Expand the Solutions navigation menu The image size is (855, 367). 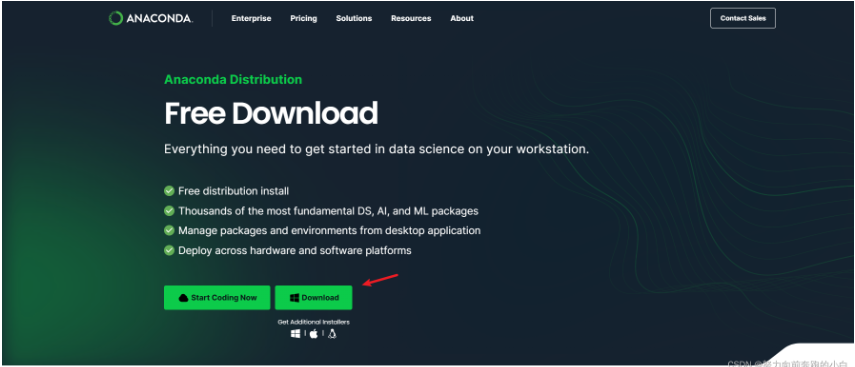click(x=354, y=19)
